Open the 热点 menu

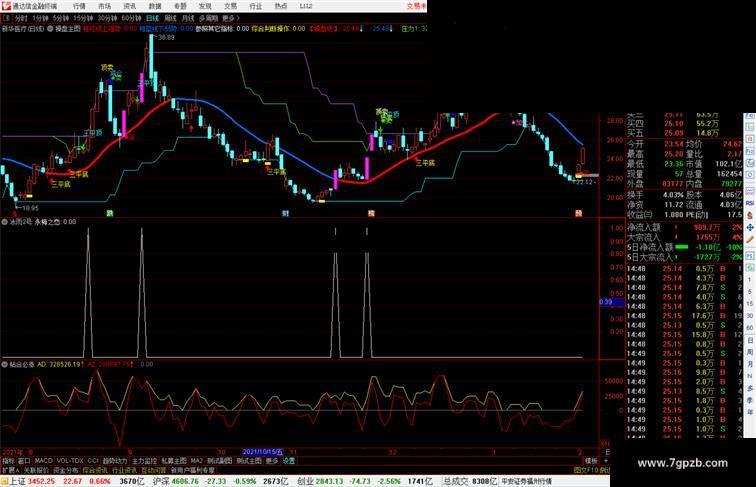[281, 6]
